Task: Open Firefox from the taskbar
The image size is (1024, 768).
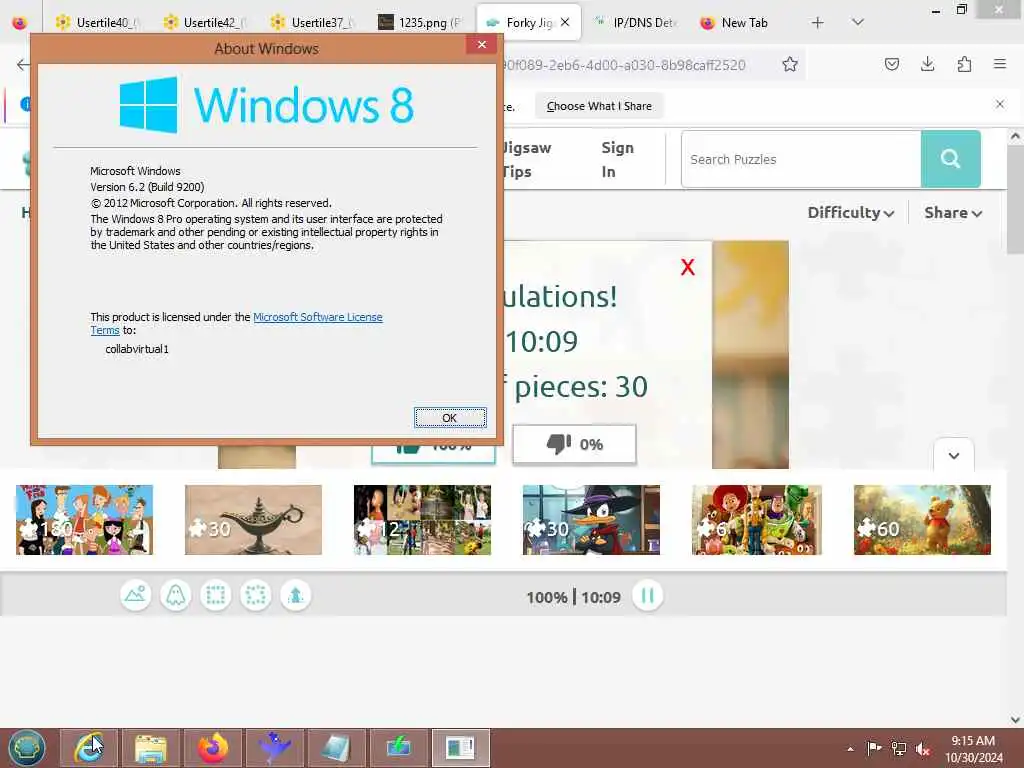Action: click(x=213, y=748)
